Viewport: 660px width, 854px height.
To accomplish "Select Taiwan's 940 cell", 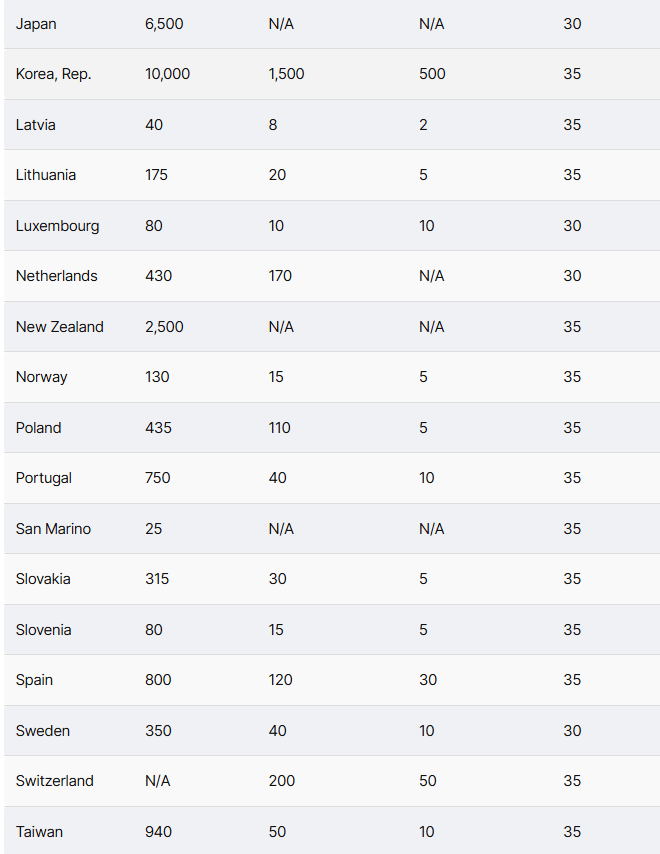I will (158, 832).
